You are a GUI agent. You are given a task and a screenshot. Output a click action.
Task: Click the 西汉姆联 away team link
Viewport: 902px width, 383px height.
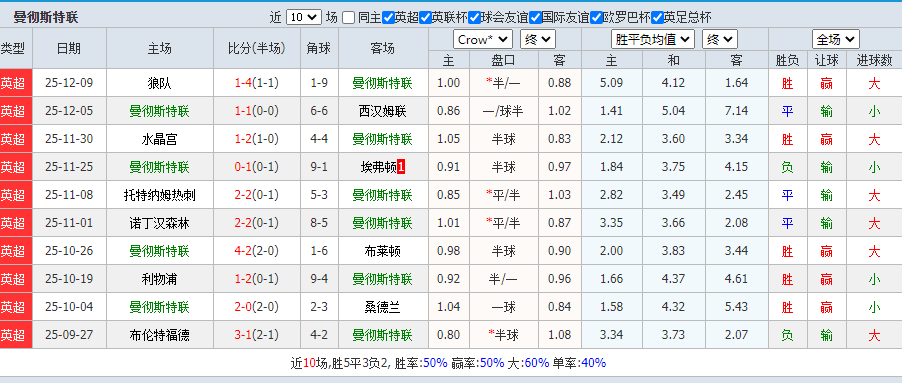pos(383,112)
